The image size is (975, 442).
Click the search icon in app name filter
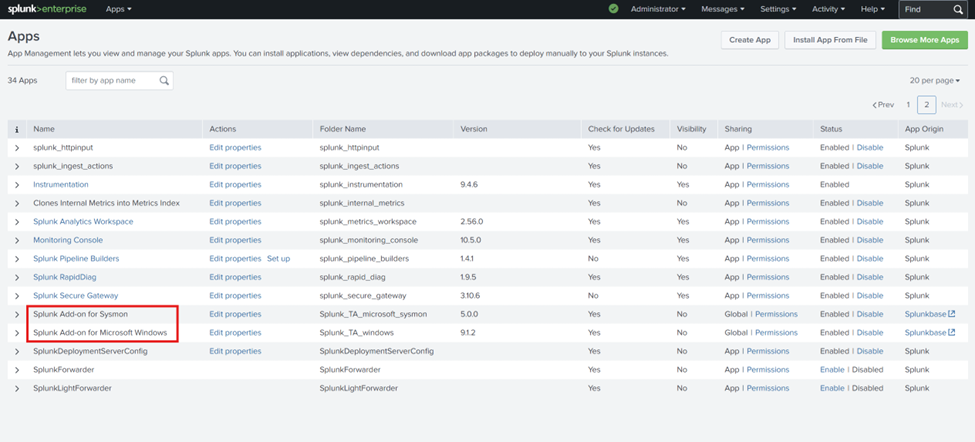(164, 80)
